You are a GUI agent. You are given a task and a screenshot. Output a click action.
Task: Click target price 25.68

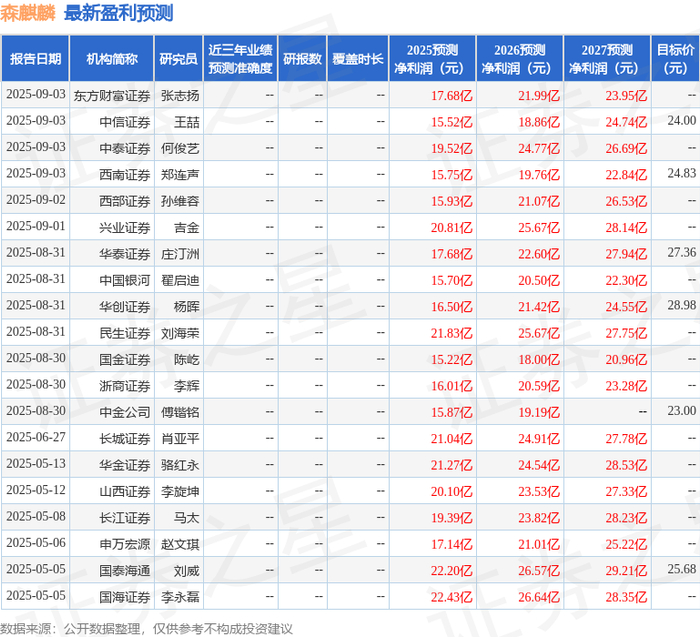pyautogui.click(x=682, y=569)
